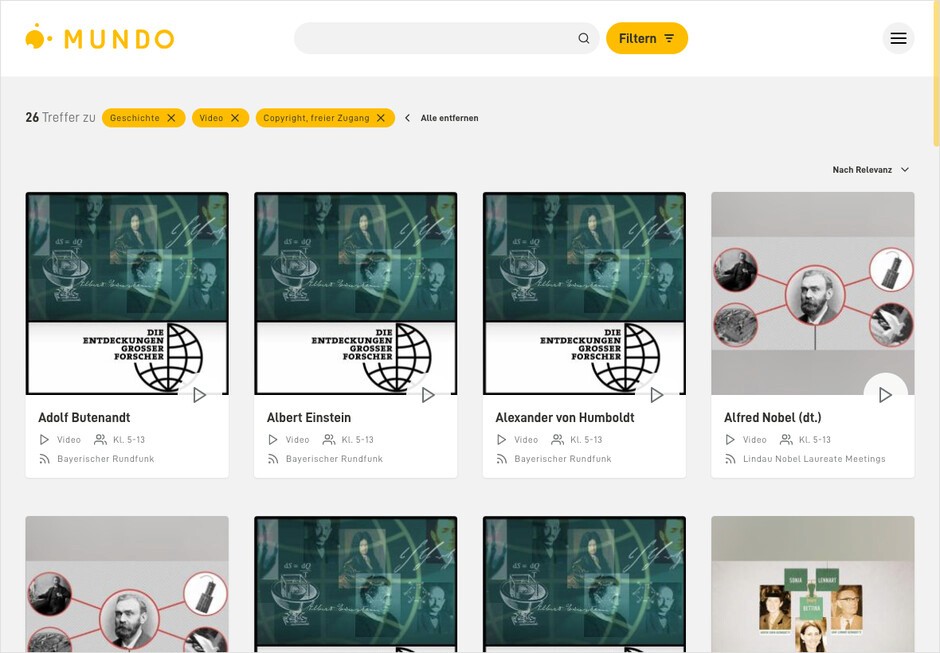This screenshot has height=653, width=940.
Task: Open the Filtern button
Action: pyautogui.click(x=647, y=38)
